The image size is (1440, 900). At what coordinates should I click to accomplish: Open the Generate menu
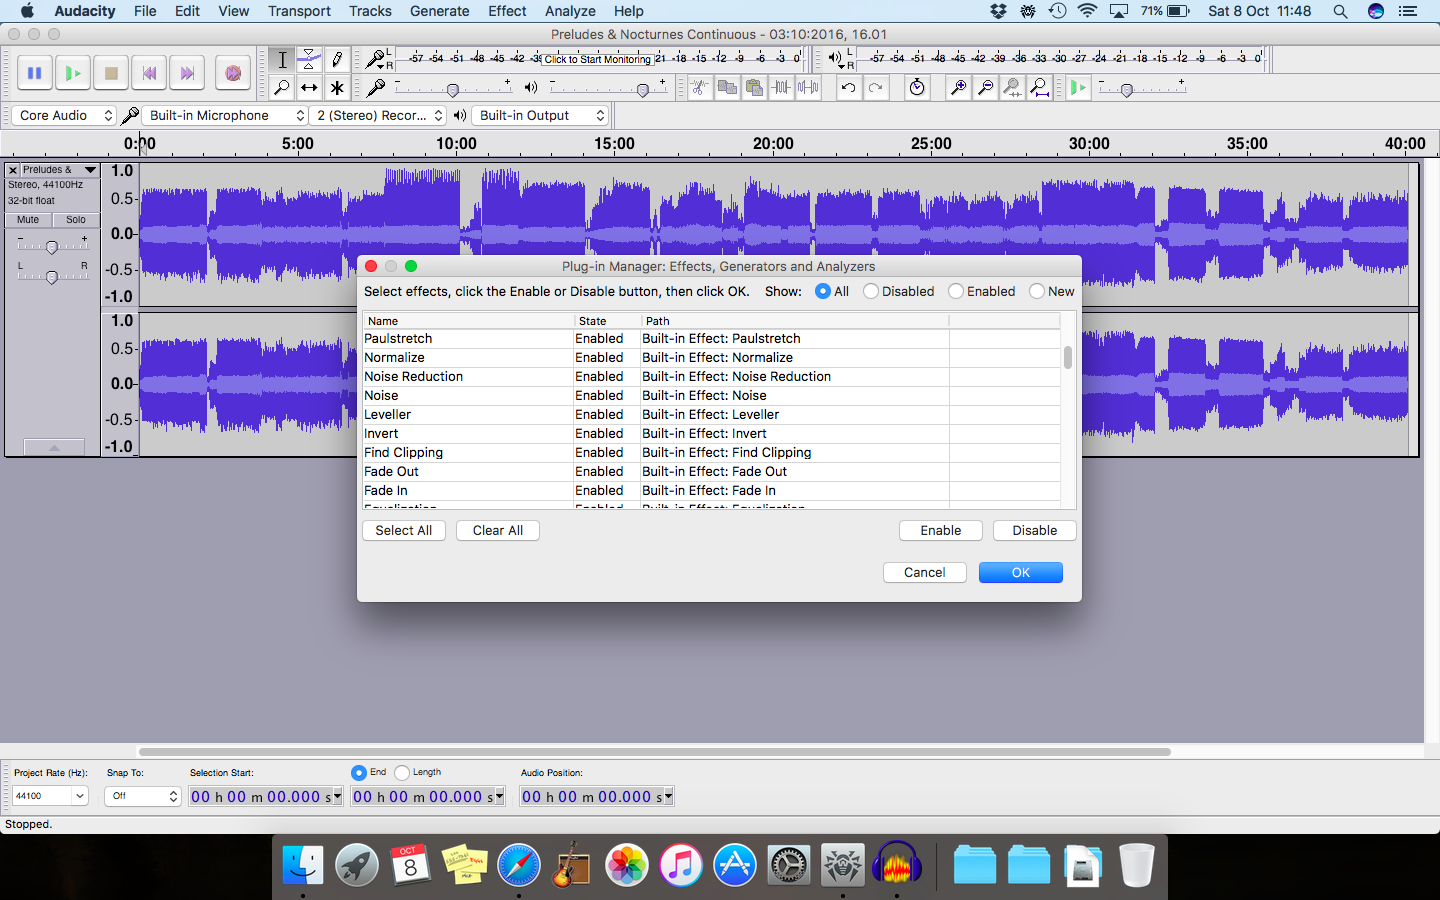pyautogui.click(x=439, y=11)
